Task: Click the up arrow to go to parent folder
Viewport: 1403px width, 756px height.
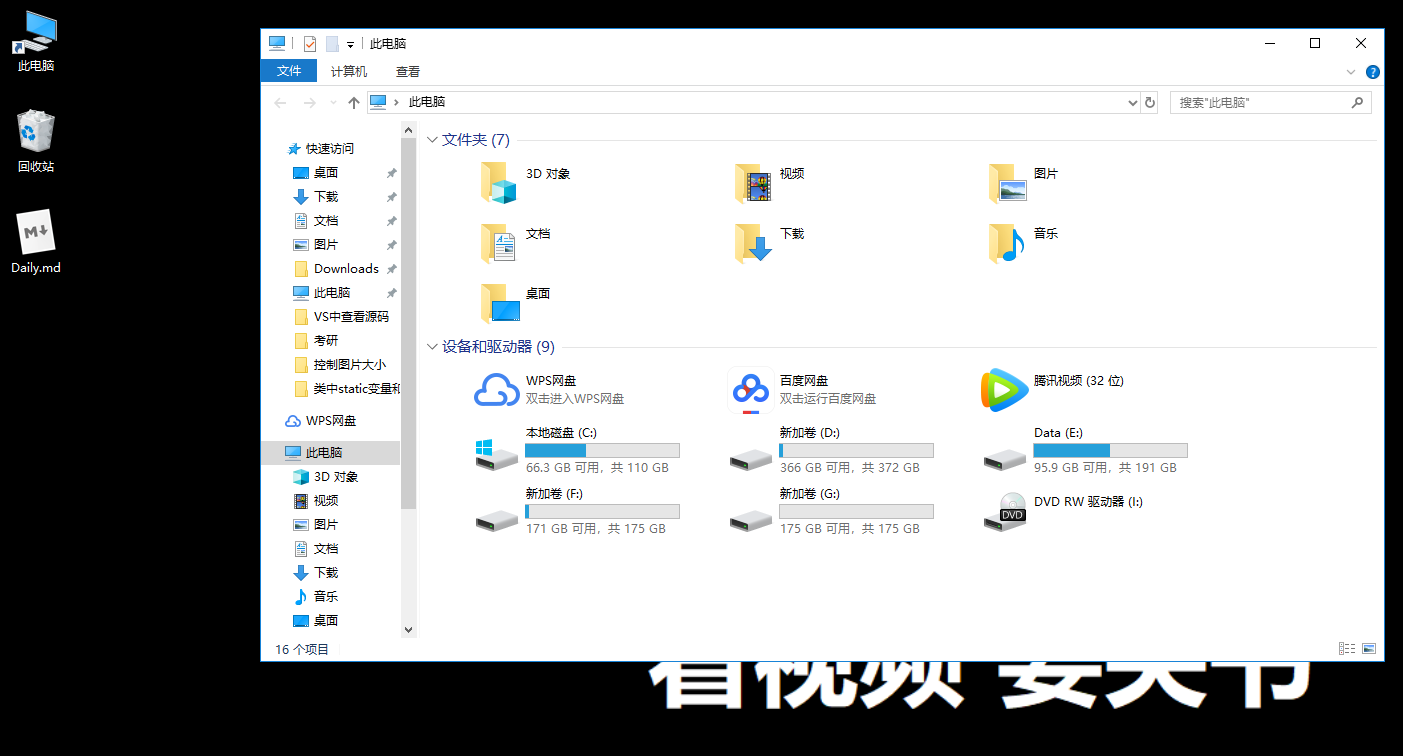Action: pyautogui.click(x=354, y=102)
